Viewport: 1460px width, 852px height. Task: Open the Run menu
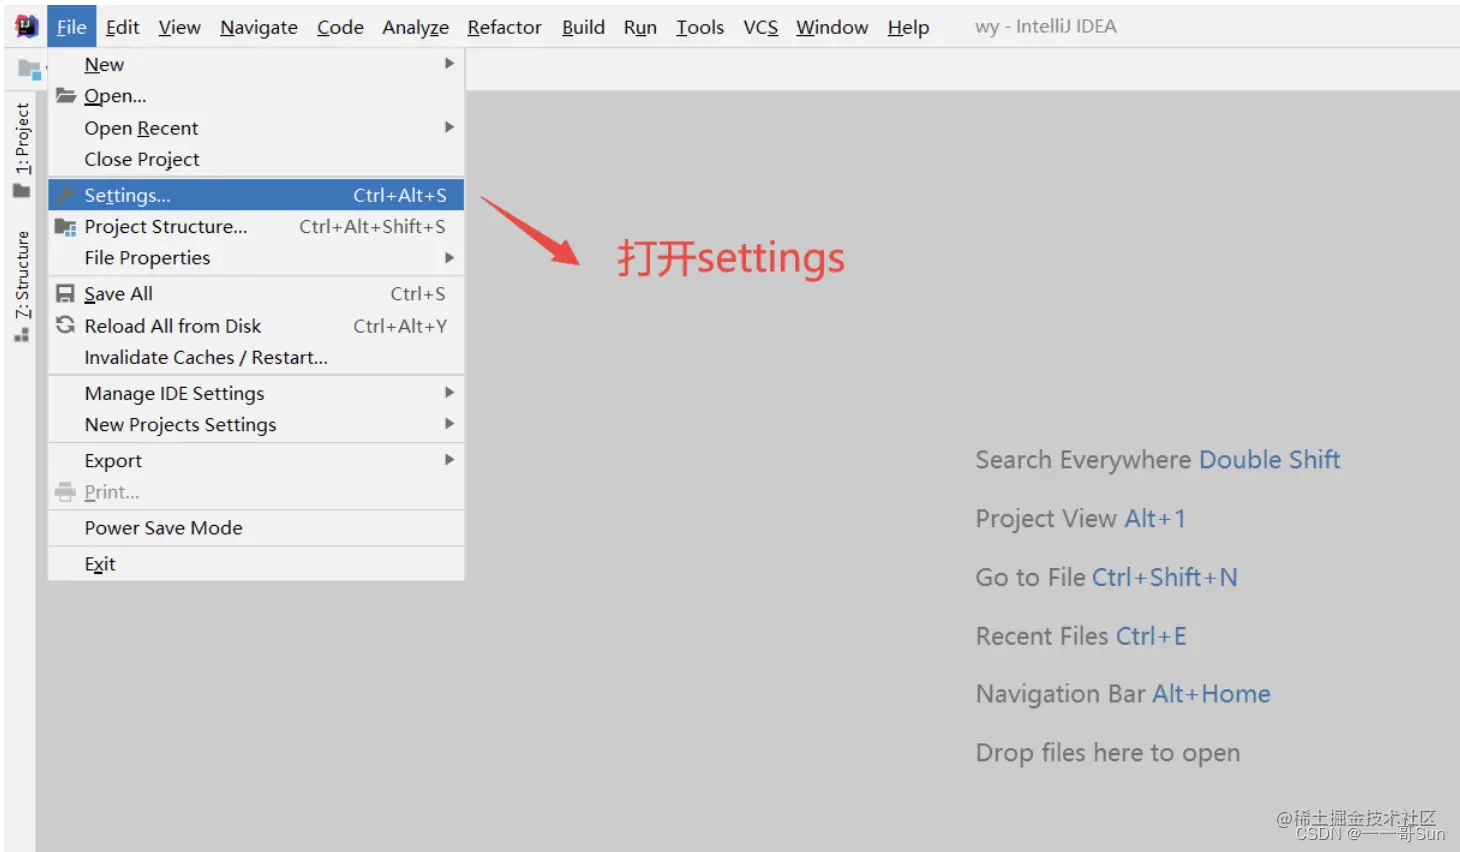click(640, 27)
